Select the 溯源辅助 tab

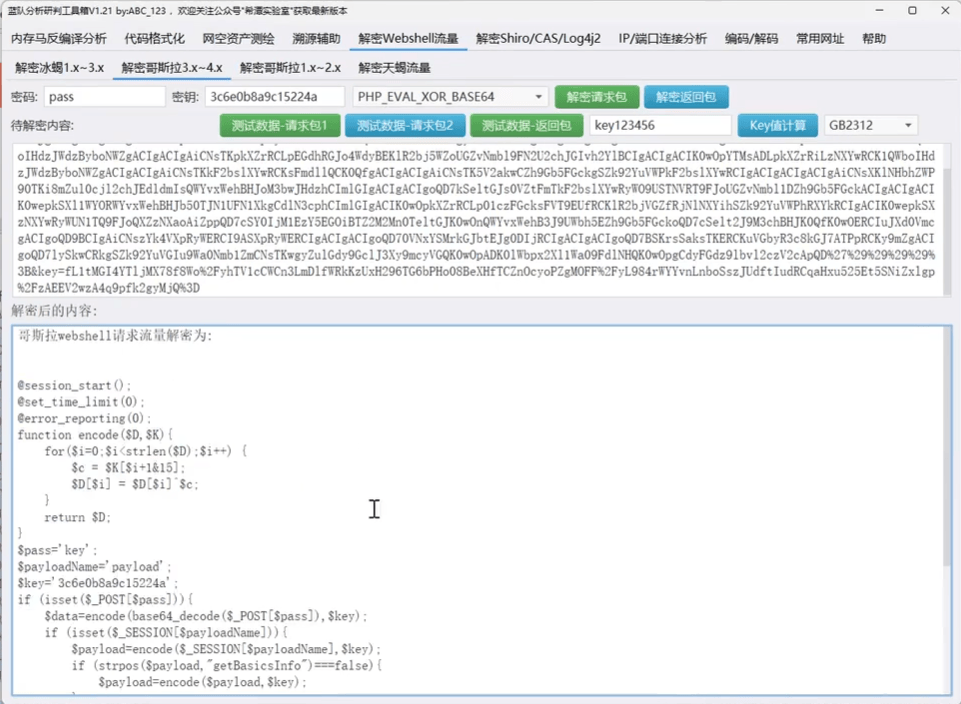pyautogui.click(x=316, y=39)
